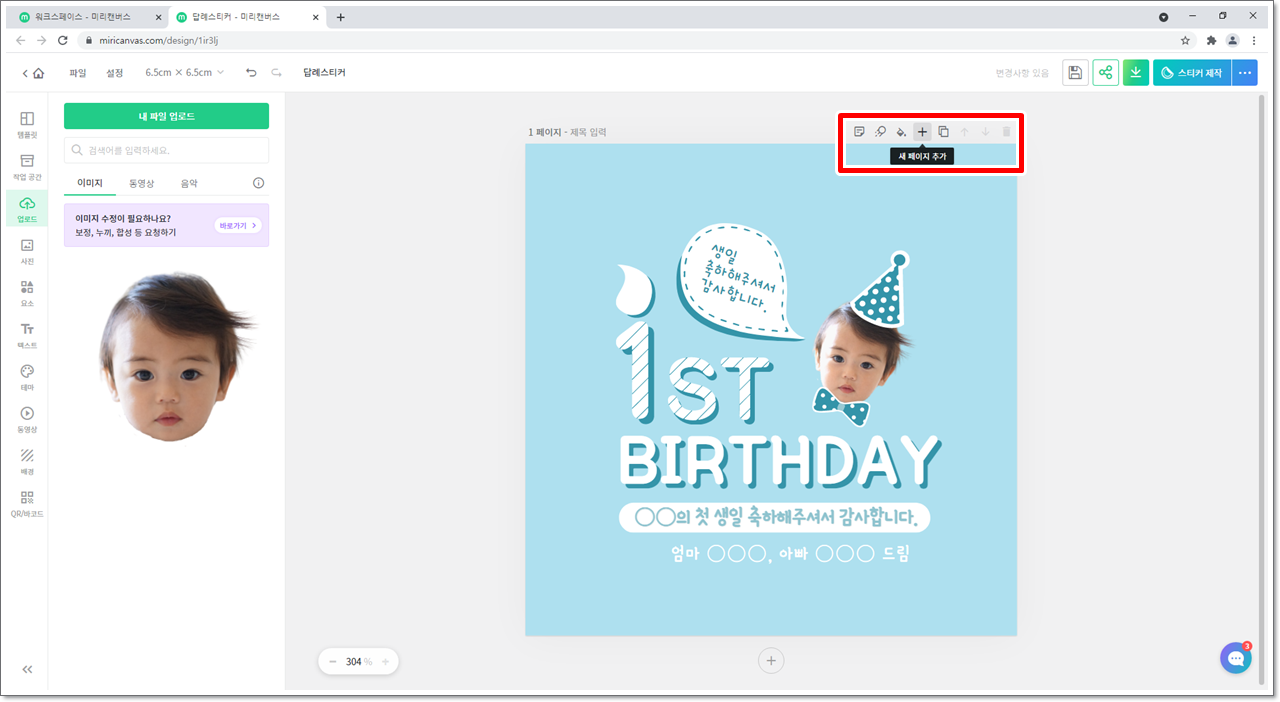Click the page background paint bucket icon

point(901,132)
